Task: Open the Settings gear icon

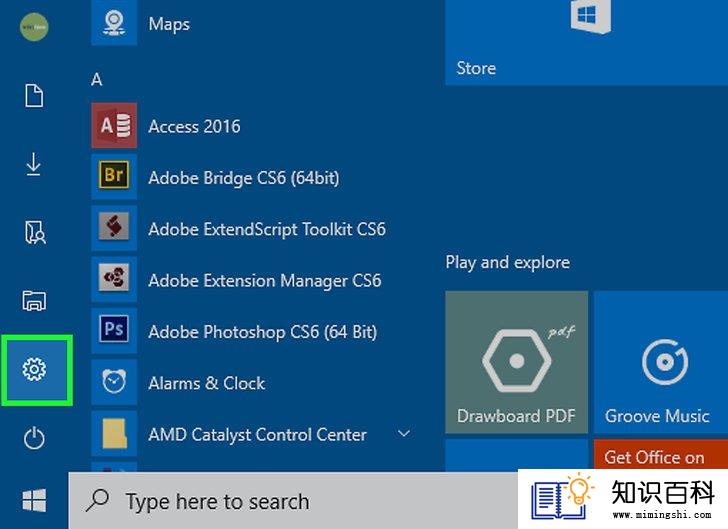Action: tap(34, 369)
